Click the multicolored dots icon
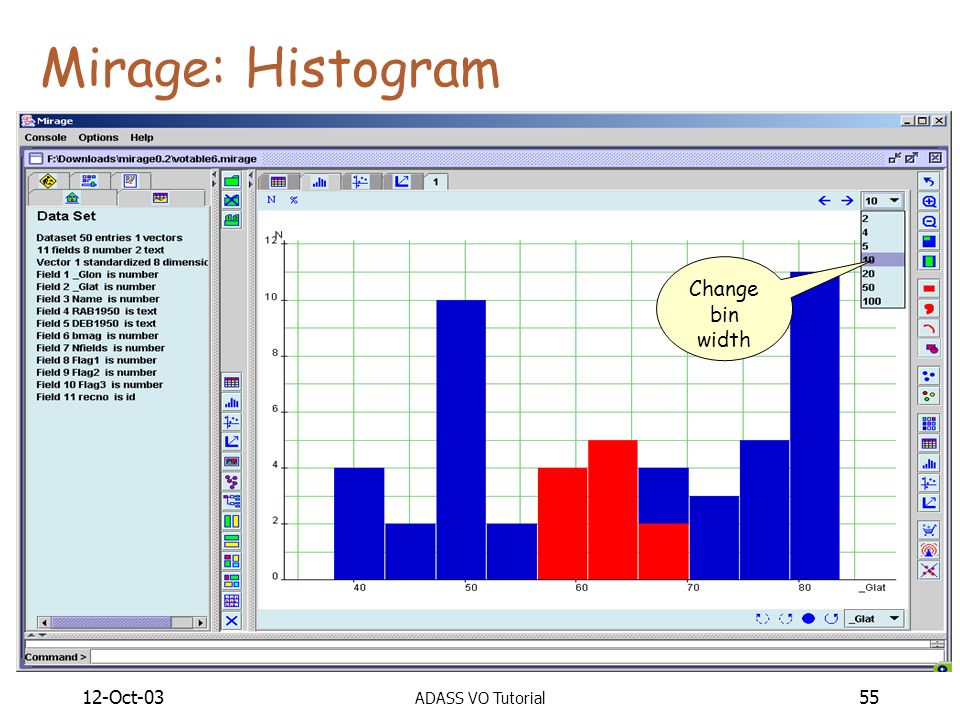Image resolution: width=960 pixels, height=720 pixels. [929, 396]
